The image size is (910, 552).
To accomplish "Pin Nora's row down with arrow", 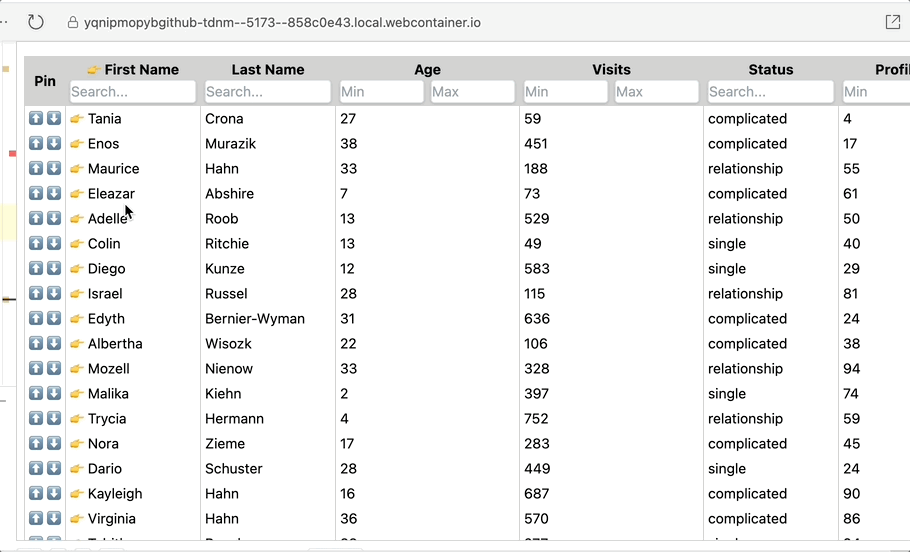I will coord(54,443).
